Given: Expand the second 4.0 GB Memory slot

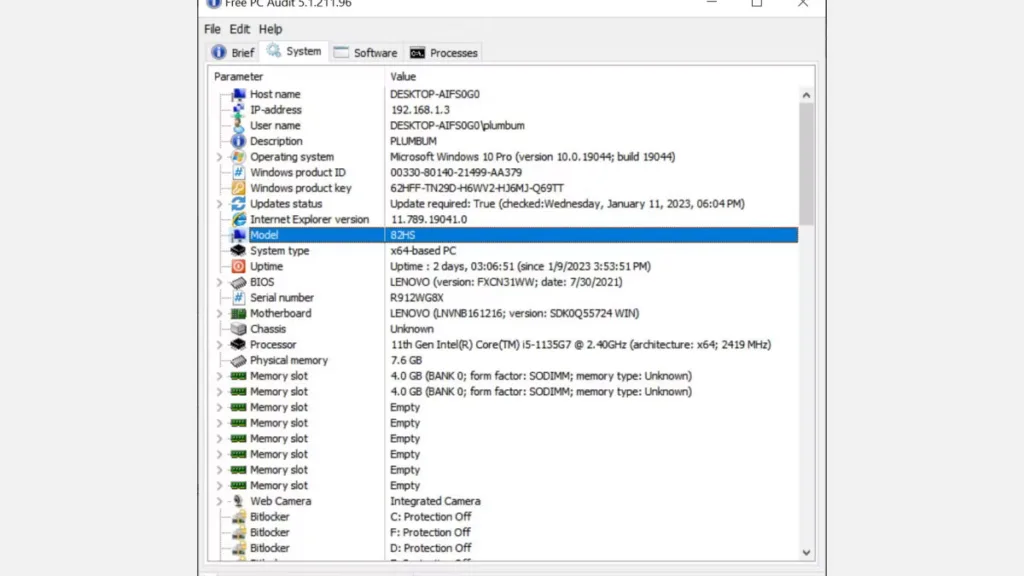Looking at the screenshot, I should (x=219, y=392).
